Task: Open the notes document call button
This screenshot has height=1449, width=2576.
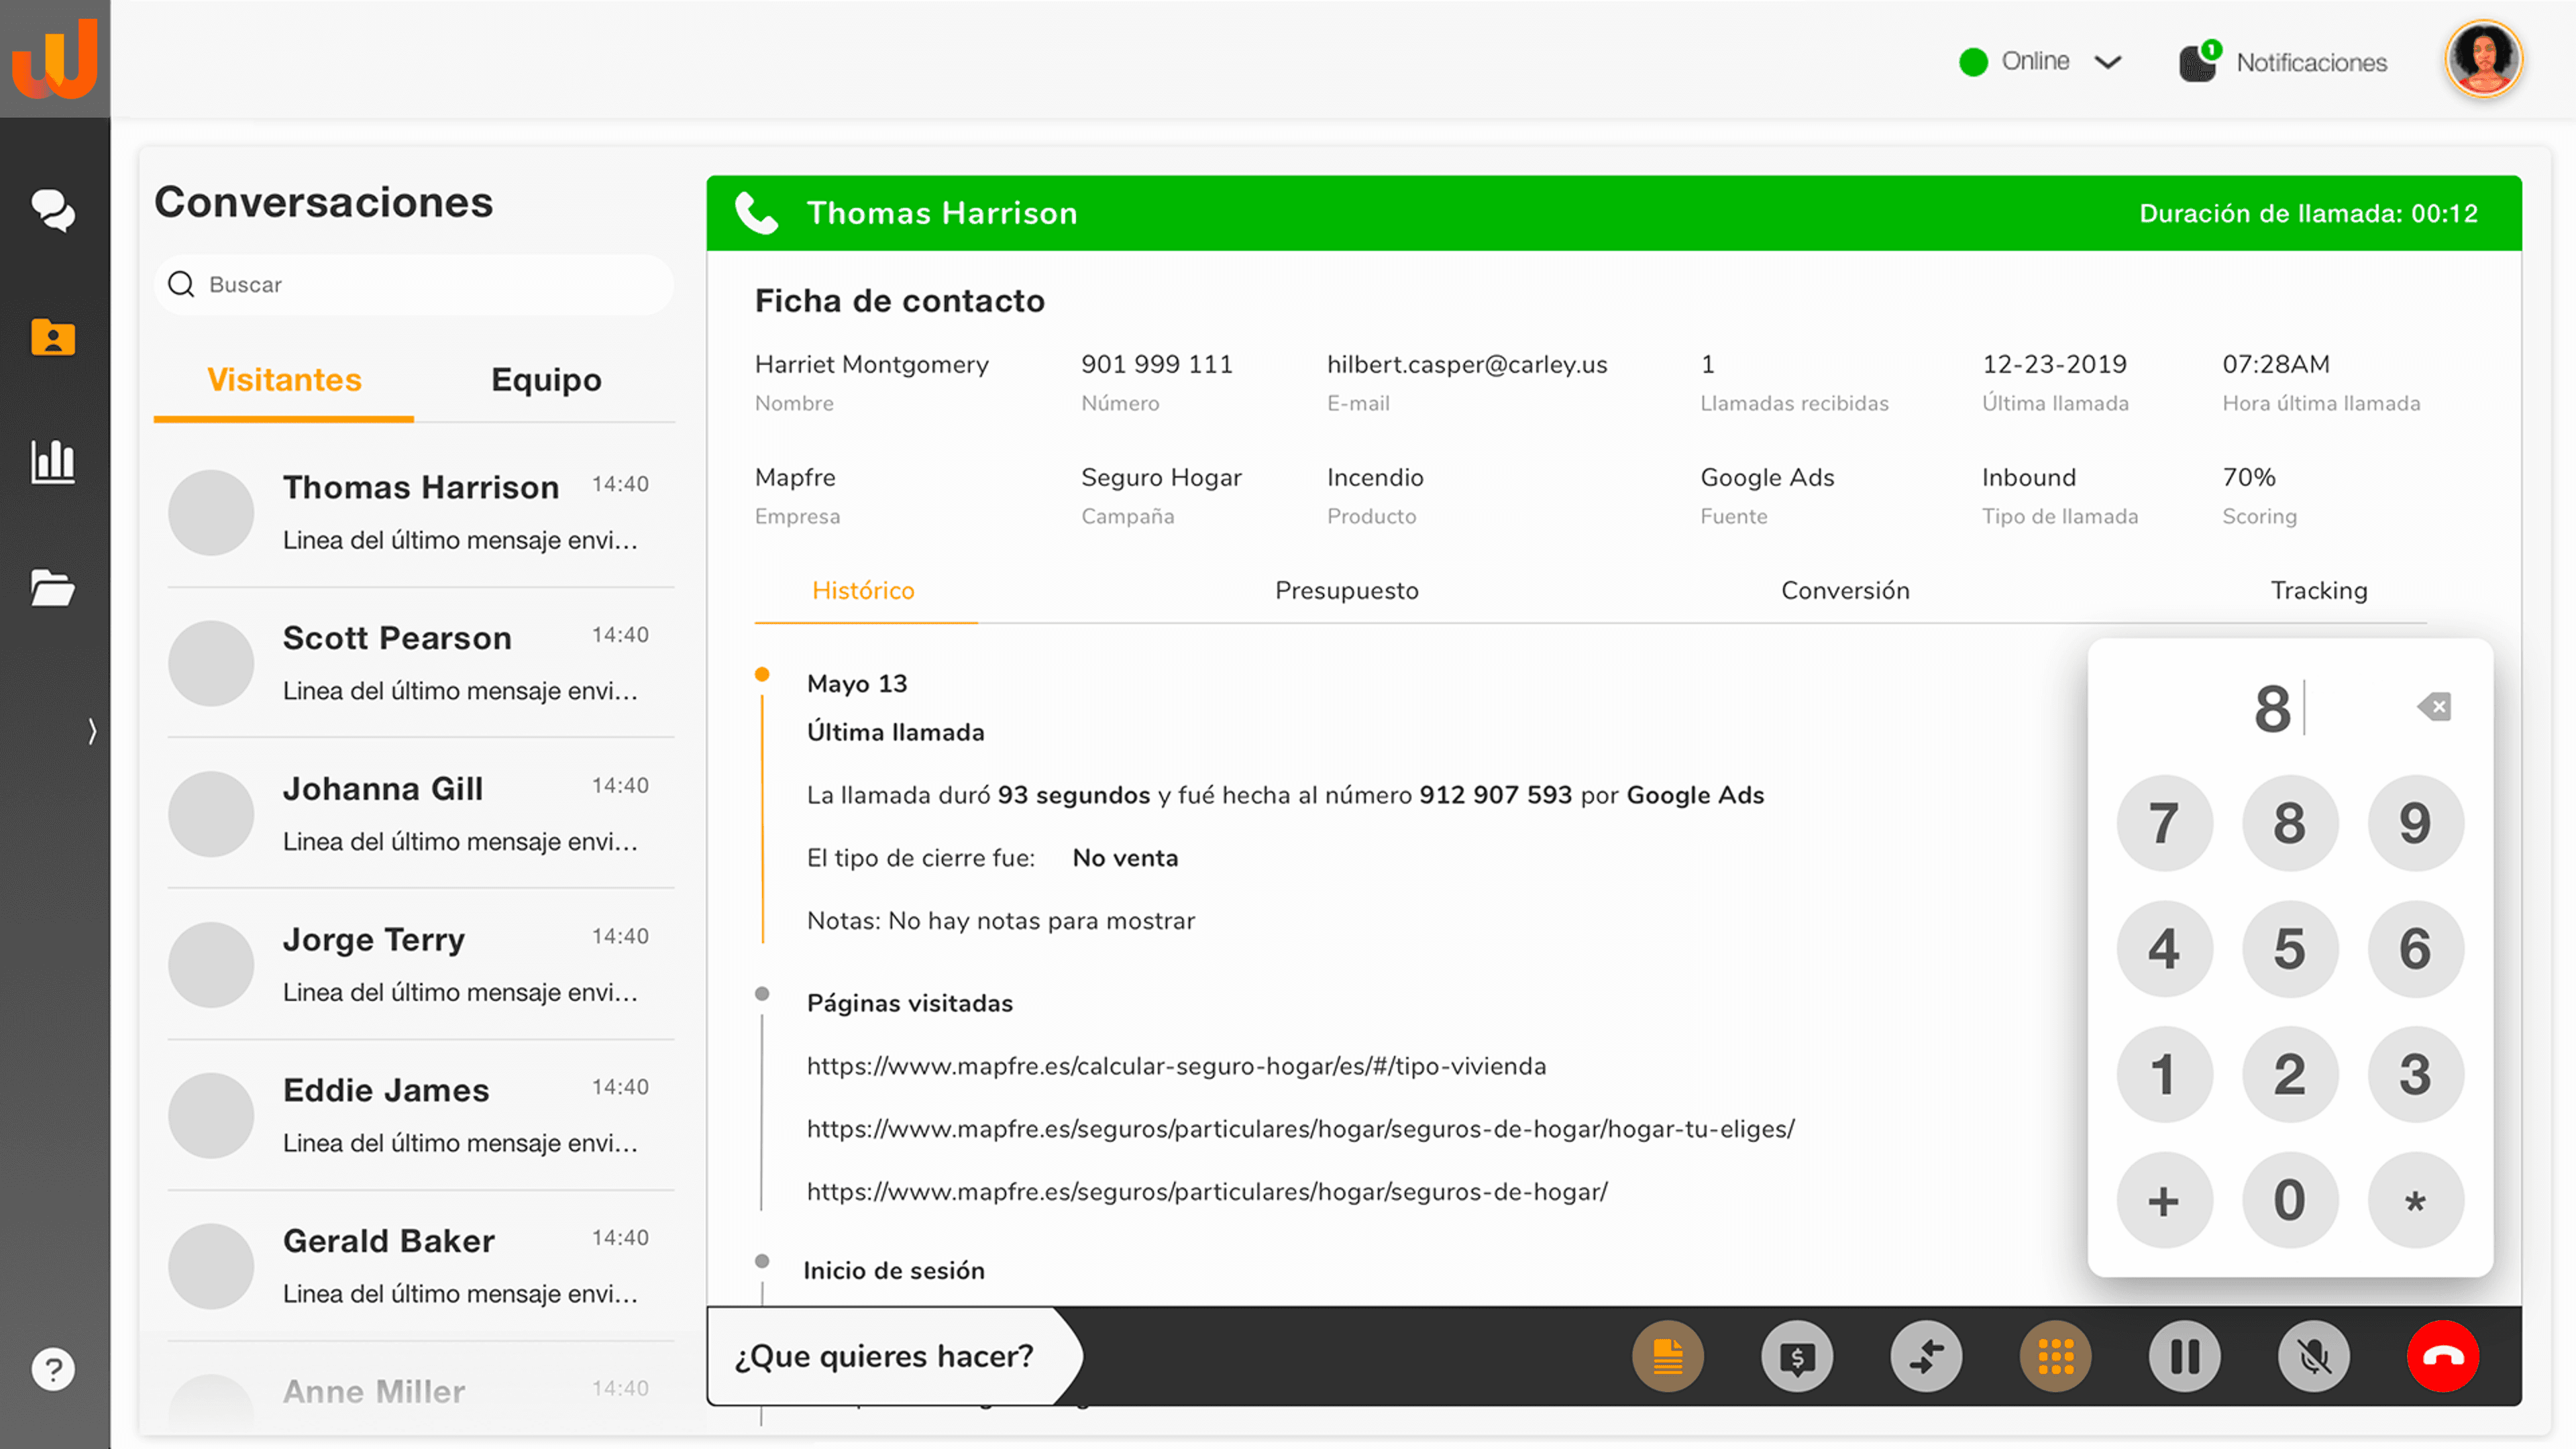Action: tap(1668, 1357)
